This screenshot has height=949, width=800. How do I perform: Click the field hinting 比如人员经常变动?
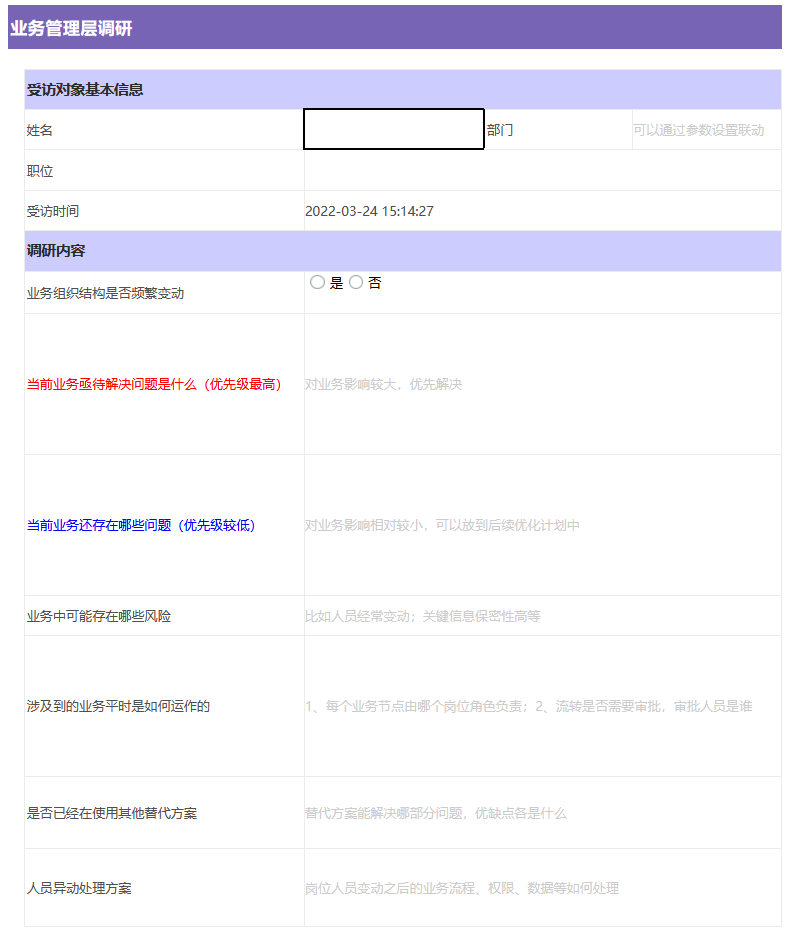pos(543,616)
